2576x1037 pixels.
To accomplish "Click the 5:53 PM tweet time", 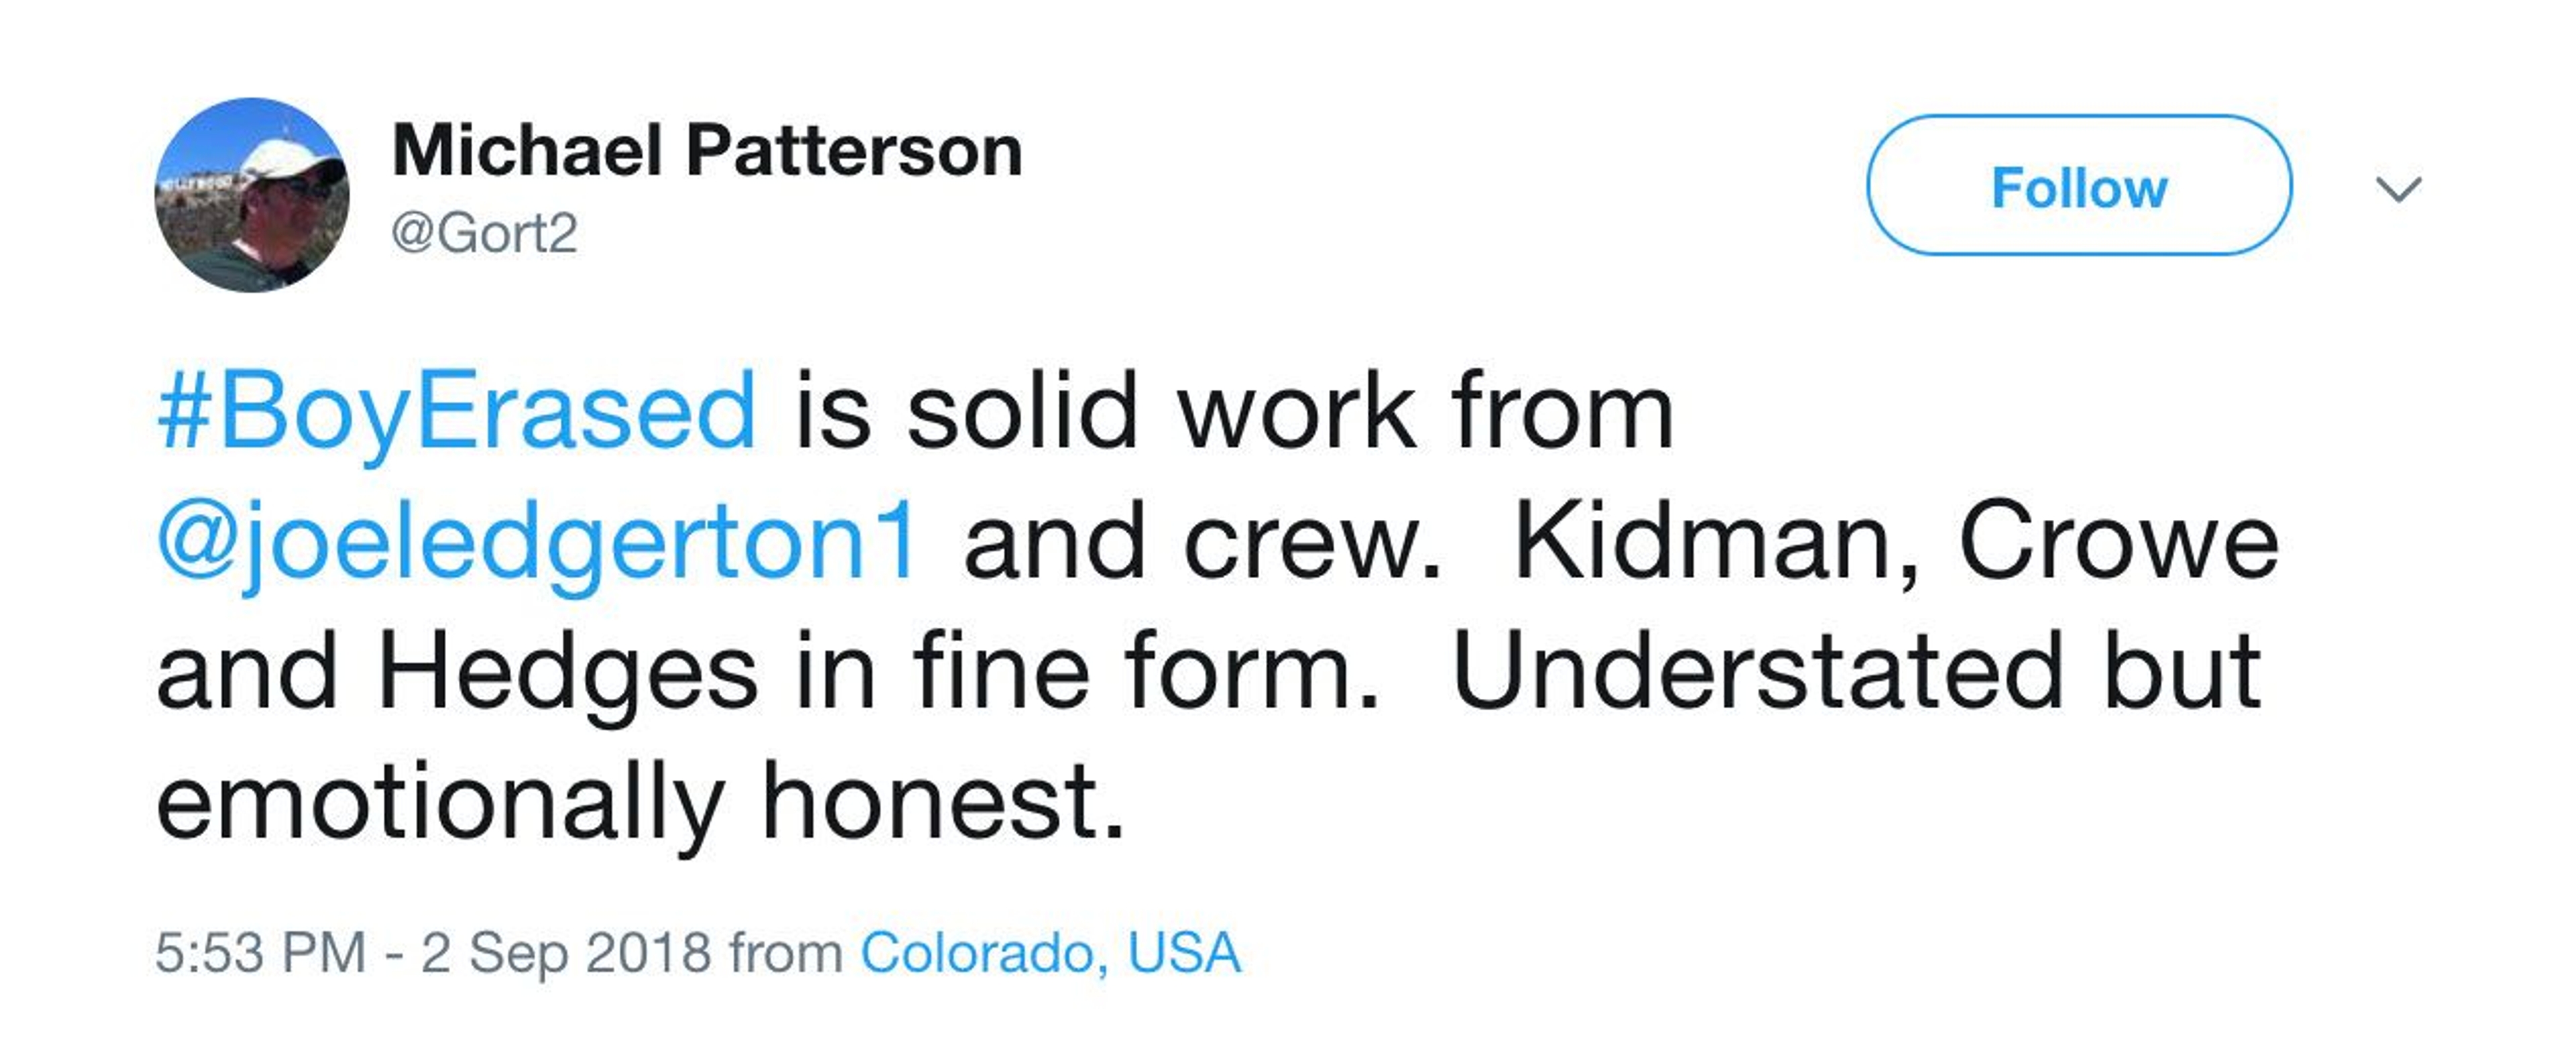I will click(260, 952).
